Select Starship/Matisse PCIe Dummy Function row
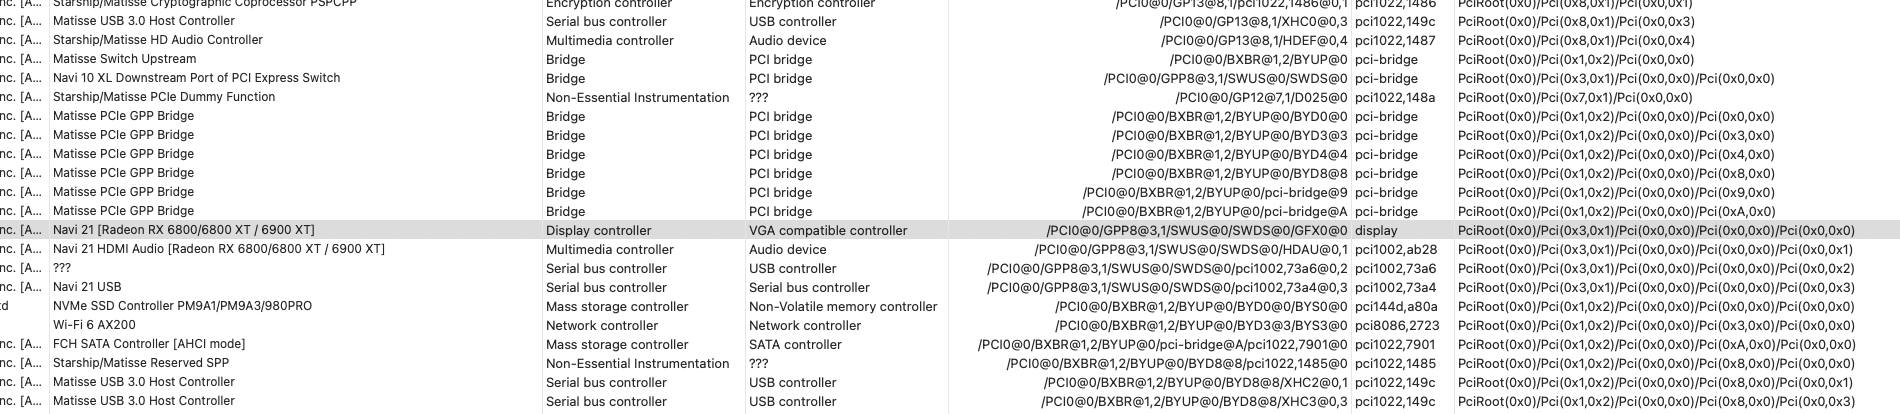The width and height of the screenshot is (1900, 414). point(164,97)
